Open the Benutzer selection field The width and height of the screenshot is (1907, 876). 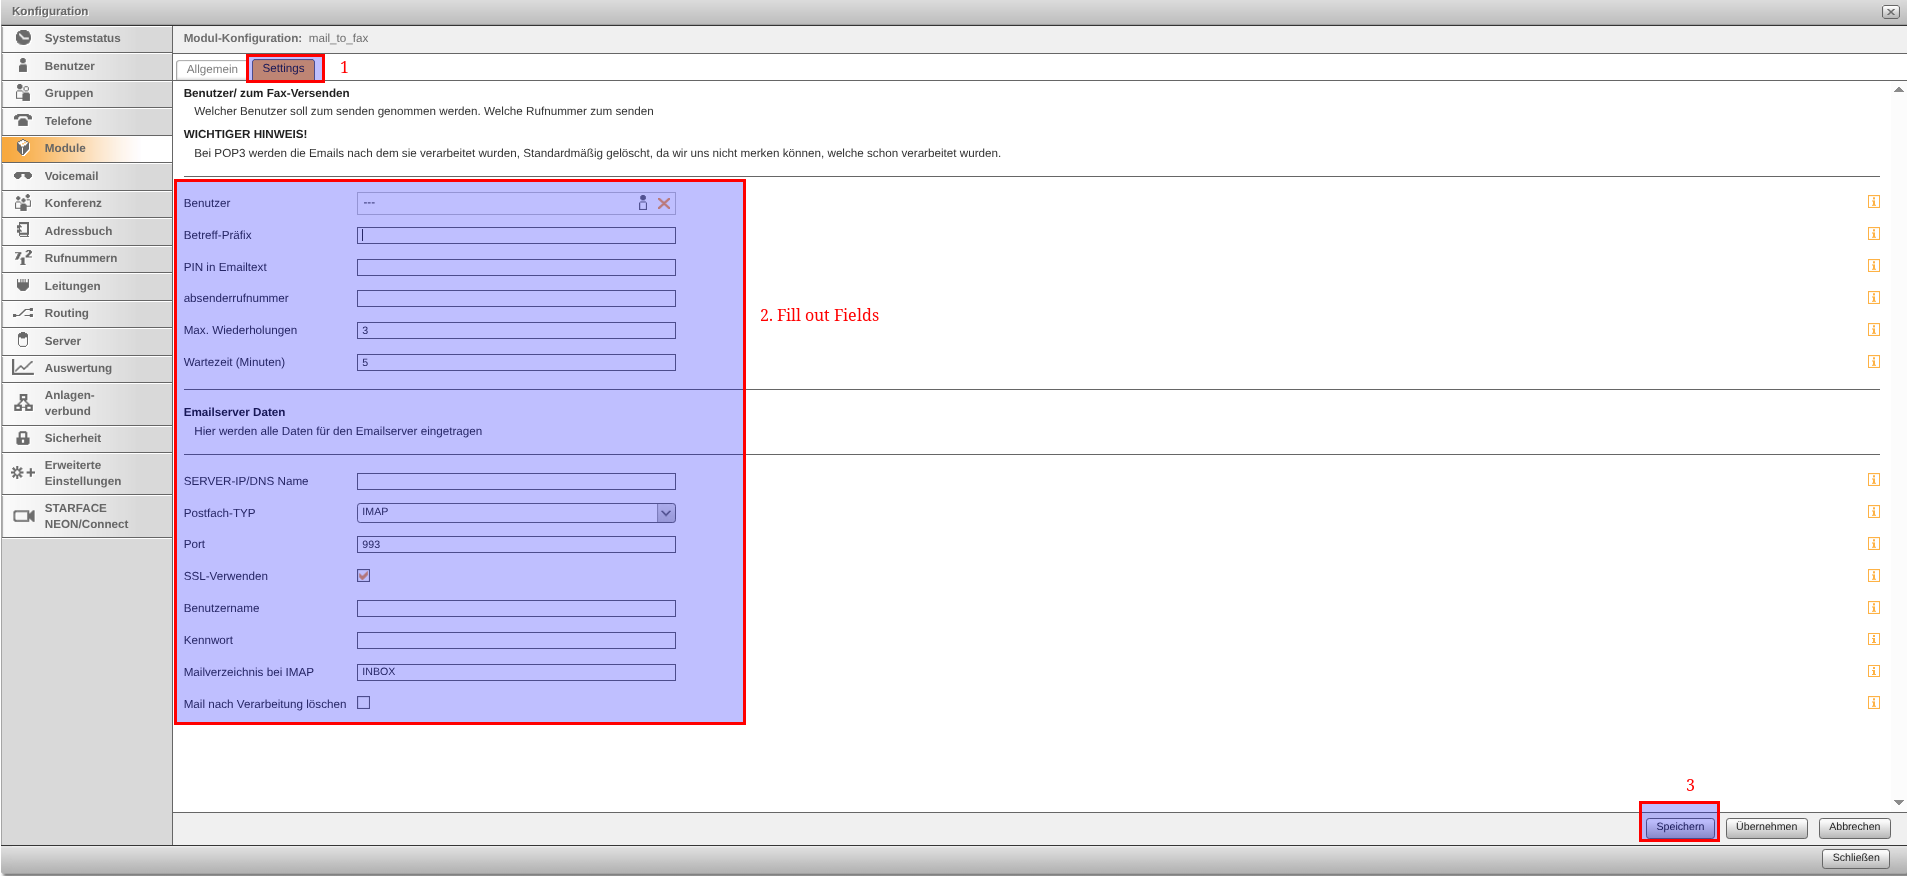(495, 203)
